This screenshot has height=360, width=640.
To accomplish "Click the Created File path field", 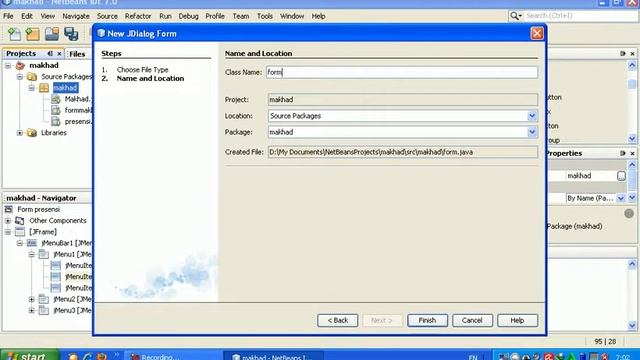I will tap(403, 152).
